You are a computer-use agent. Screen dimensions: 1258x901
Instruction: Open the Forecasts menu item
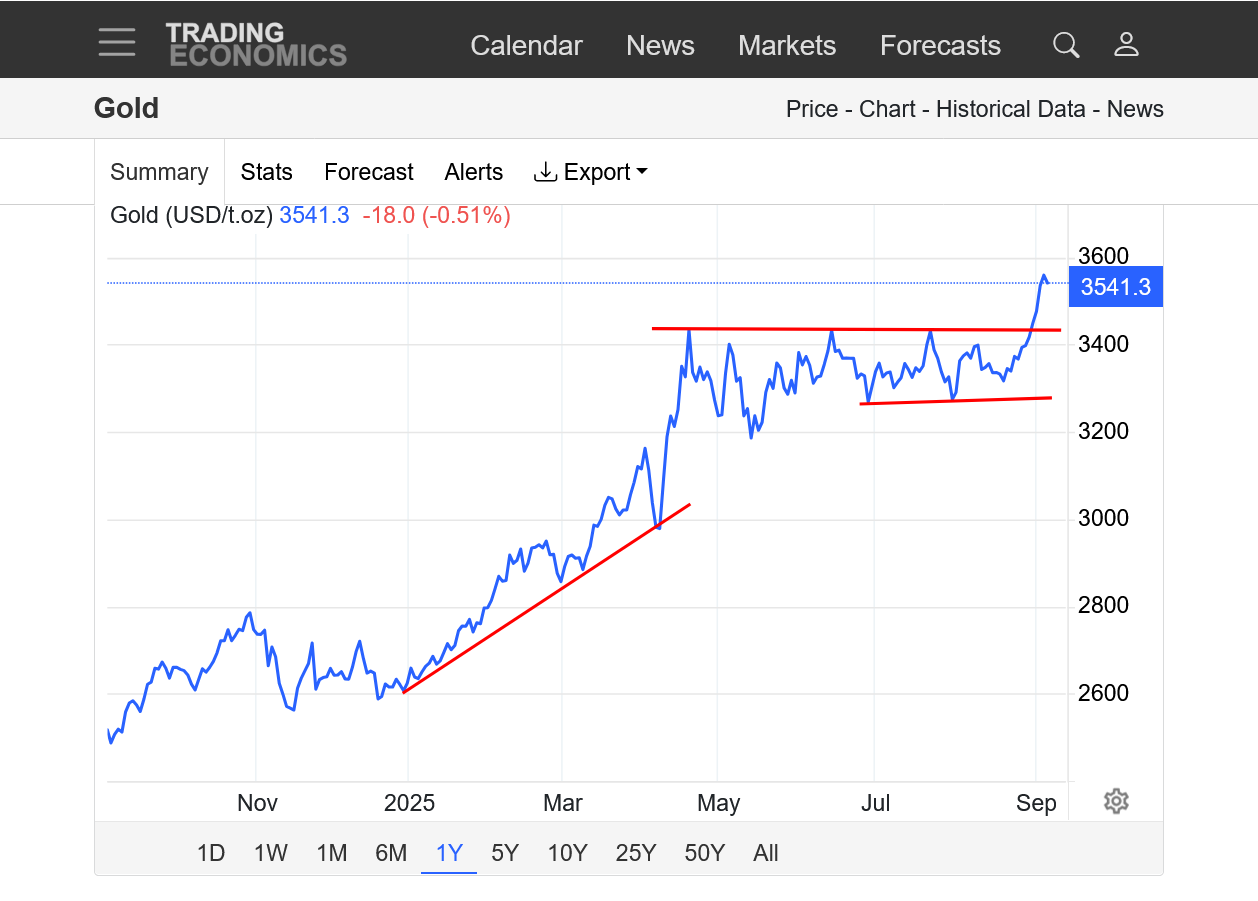pos(940,46)
